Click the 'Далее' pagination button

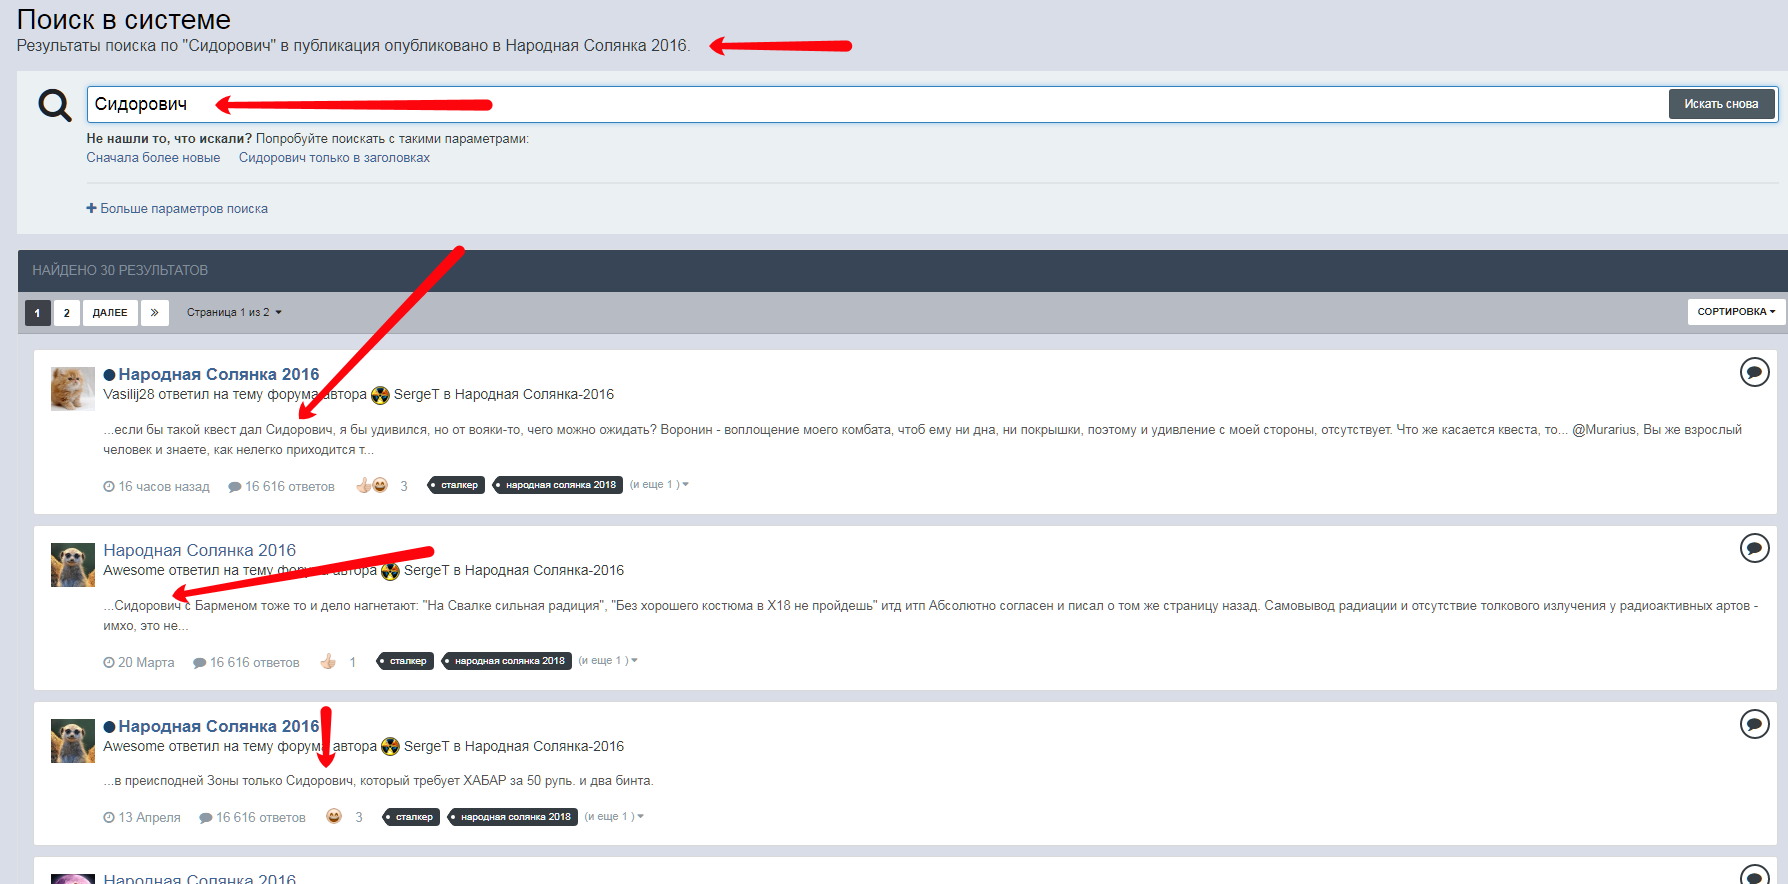point(110,313)
